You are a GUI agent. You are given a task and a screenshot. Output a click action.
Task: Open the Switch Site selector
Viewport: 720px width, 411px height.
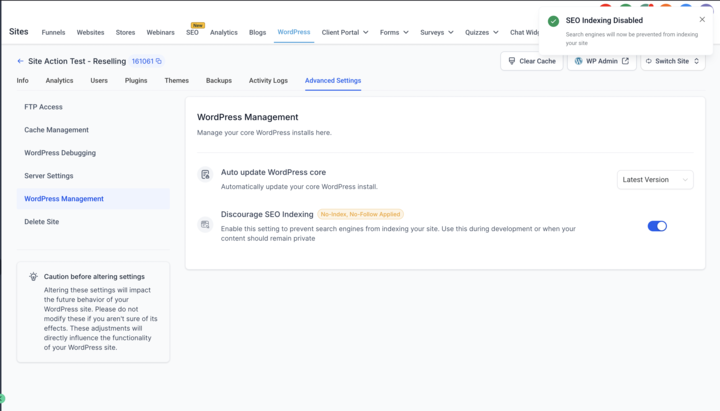673,61
